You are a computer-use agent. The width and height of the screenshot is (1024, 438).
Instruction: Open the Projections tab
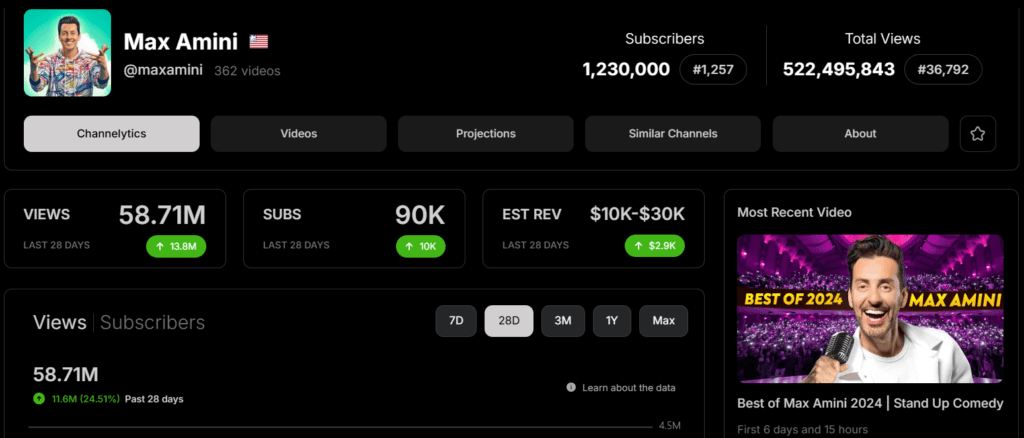point(486,134)
